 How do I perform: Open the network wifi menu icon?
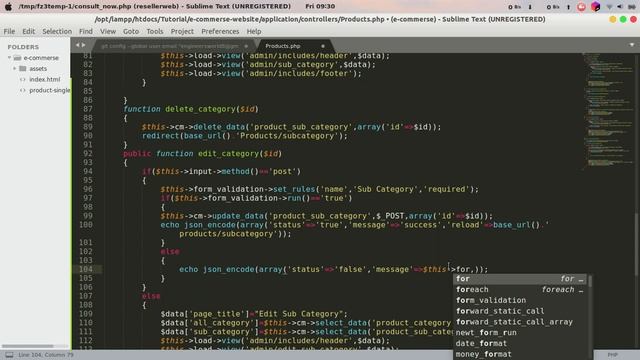[x=609, y=7]
